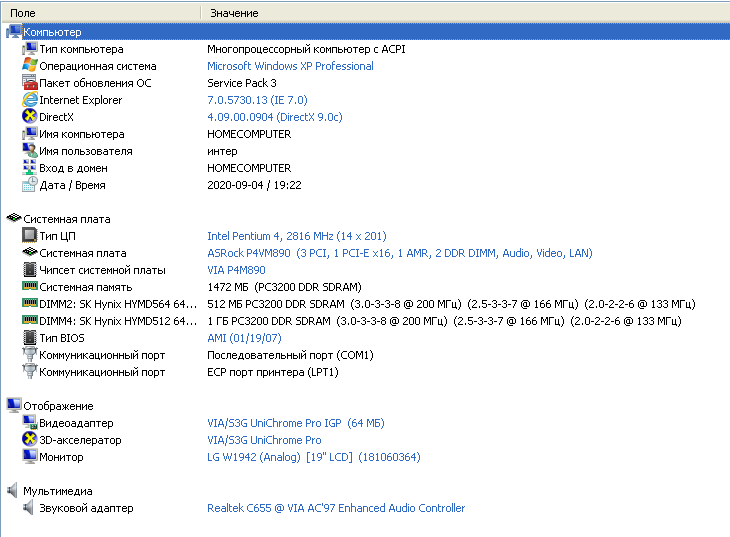
Task: Click the Пакет обновления ОС icon
Action: (x=30, y=83)
